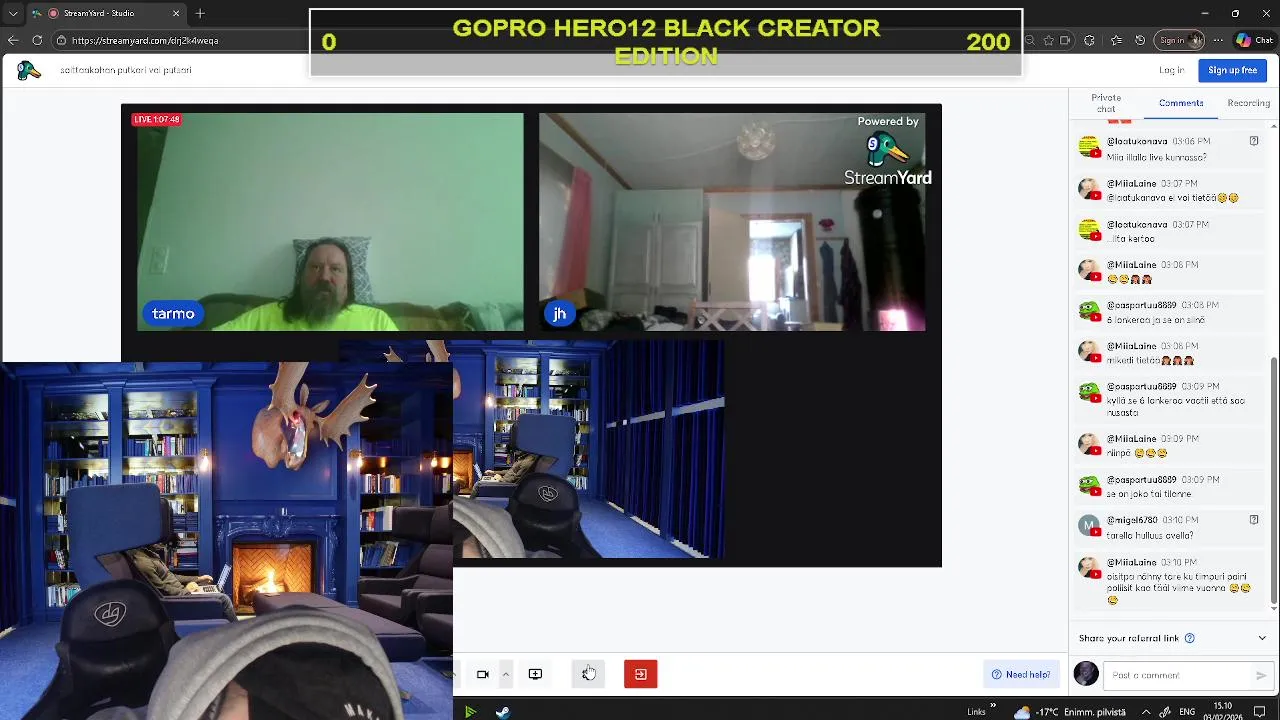
Task: Click the red leave studio button
Action: point(641,674)
